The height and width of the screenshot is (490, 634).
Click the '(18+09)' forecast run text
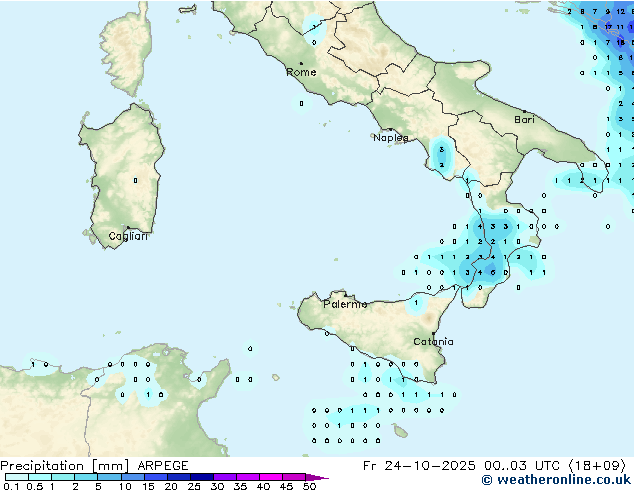[x=596, y=466]
